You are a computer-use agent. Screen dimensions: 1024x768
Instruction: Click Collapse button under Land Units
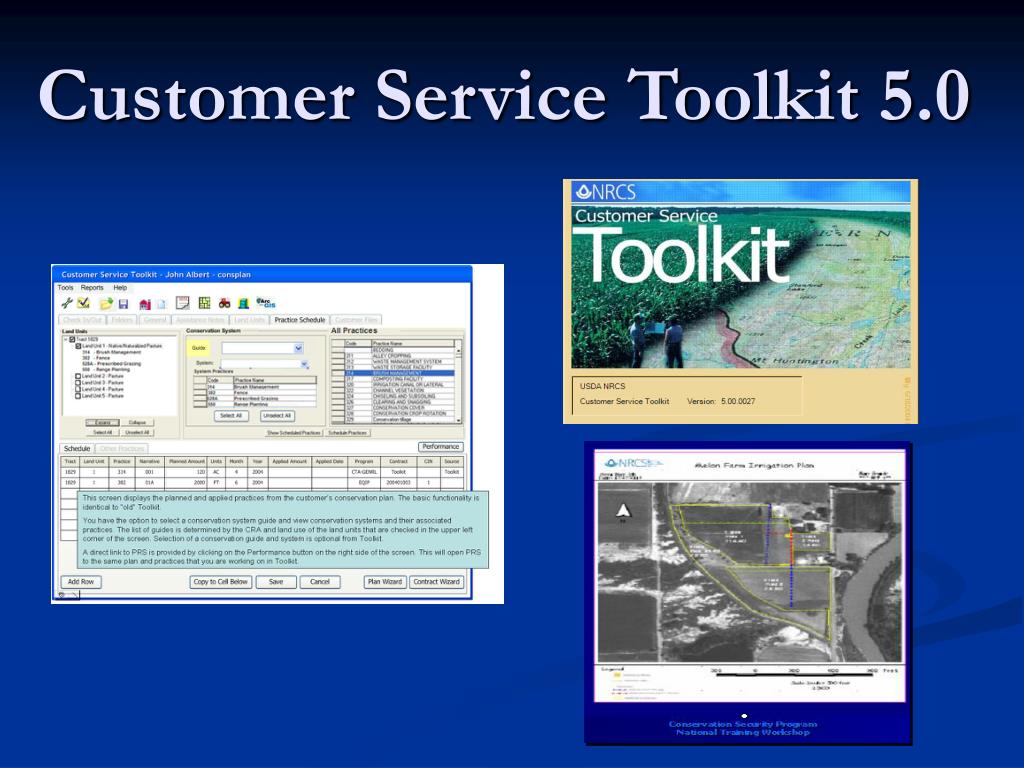[137, 423]
